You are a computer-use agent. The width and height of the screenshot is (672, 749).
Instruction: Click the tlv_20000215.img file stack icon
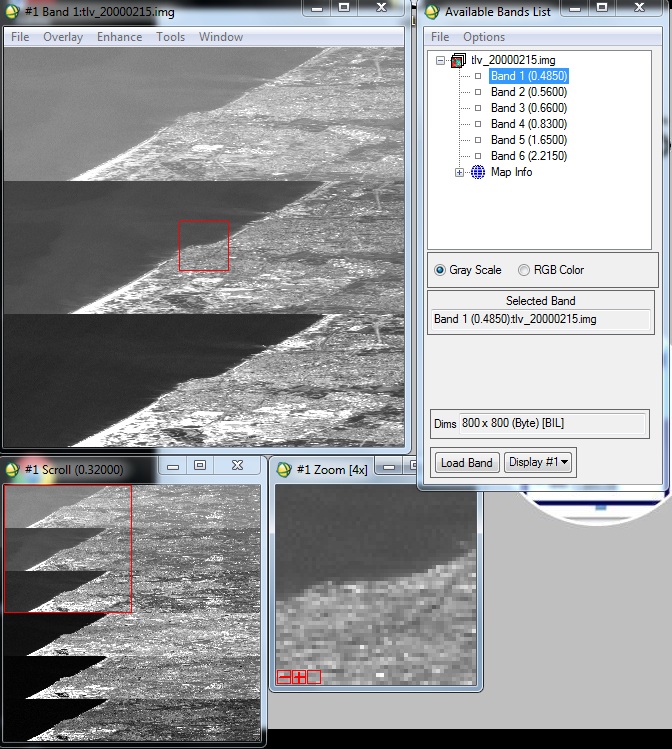(458, 60)
